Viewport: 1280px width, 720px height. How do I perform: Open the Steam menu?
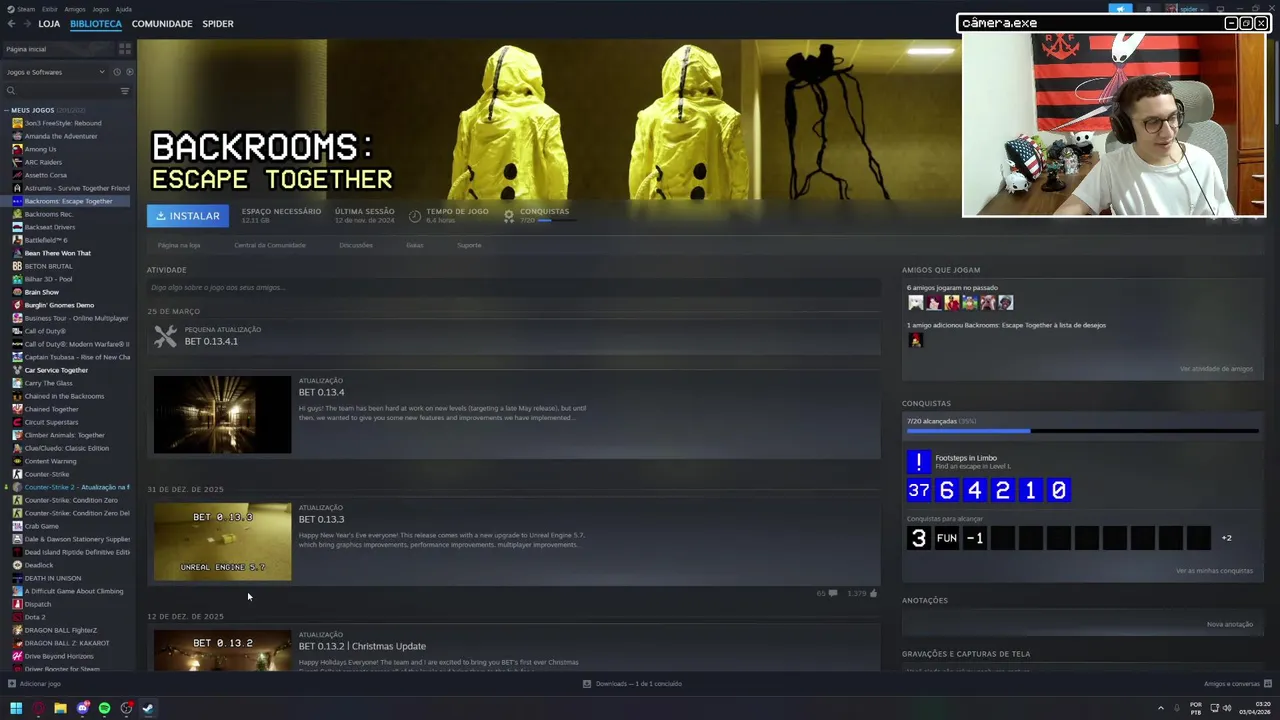[x=26, y=9]
